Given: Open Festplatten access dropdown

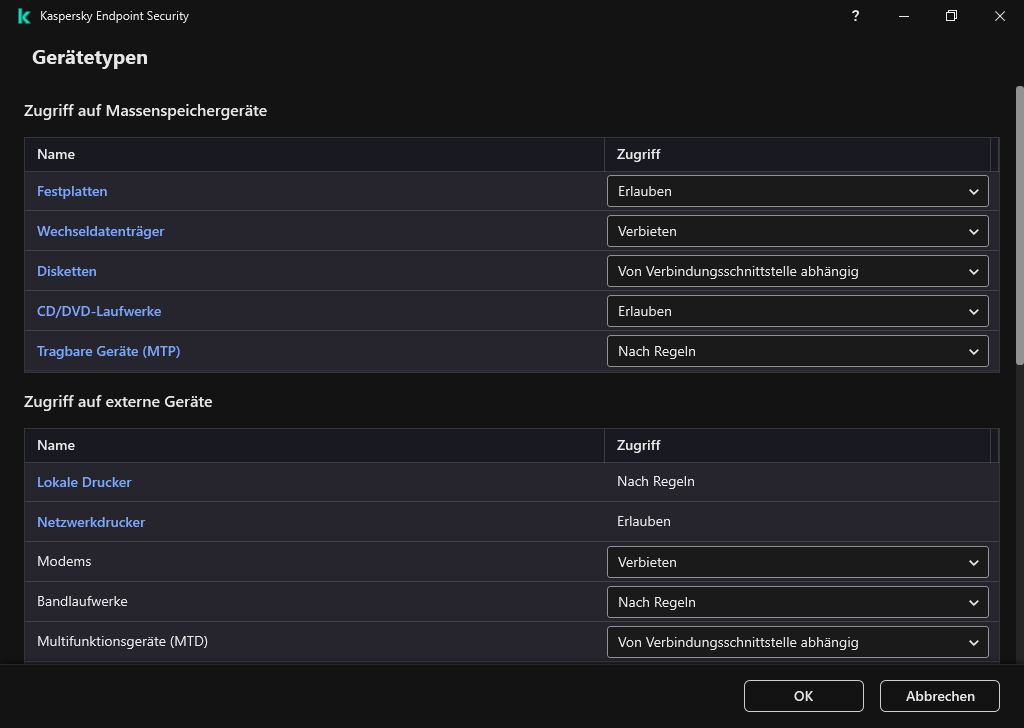Looking at the screenshot, I should [x=797, y=191].
